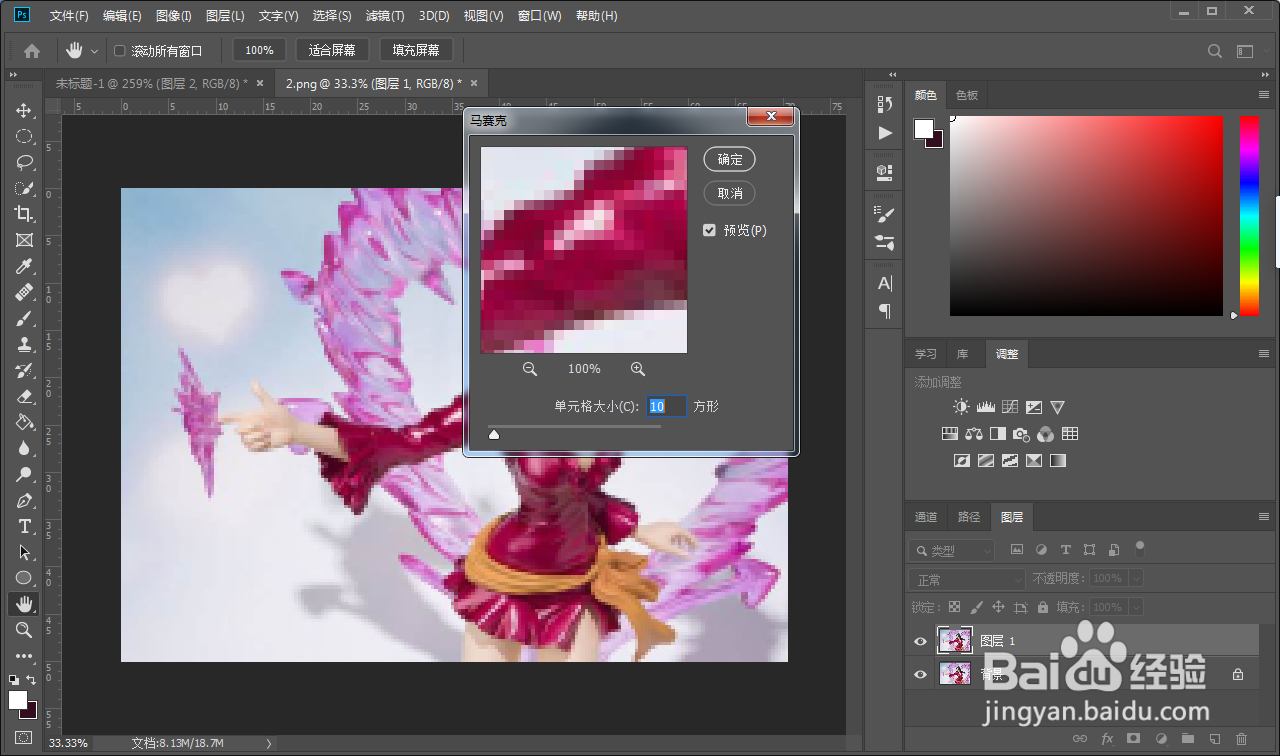Select the Quick Selection tool
Image resolution: width=1280 pixels, height=756 pixels.
click(x=24, y=188)
